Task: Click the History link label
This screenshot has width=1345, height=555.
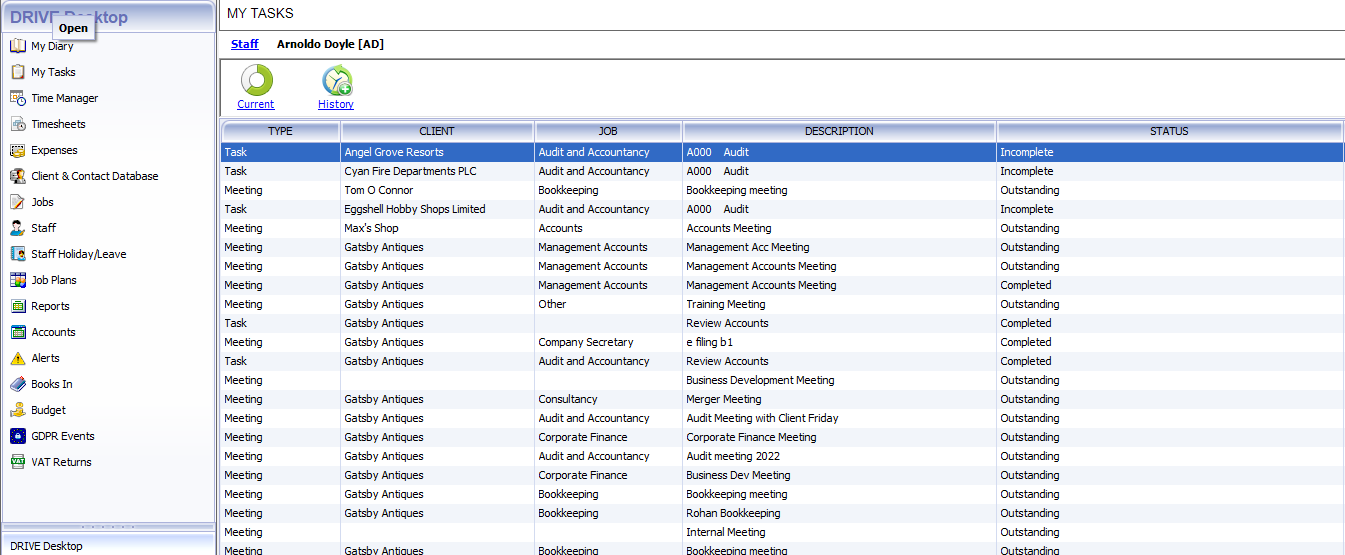Action: [336, 104]
